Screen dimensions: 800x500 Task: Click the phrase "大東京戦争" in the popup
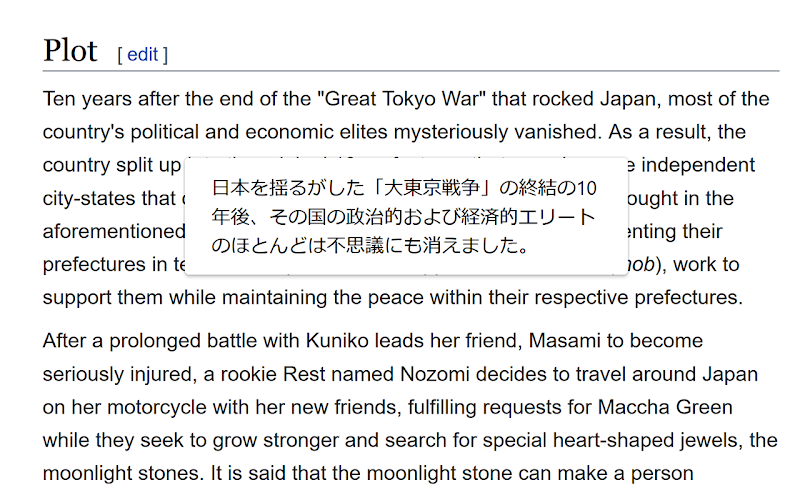click(x=432, y=188)
